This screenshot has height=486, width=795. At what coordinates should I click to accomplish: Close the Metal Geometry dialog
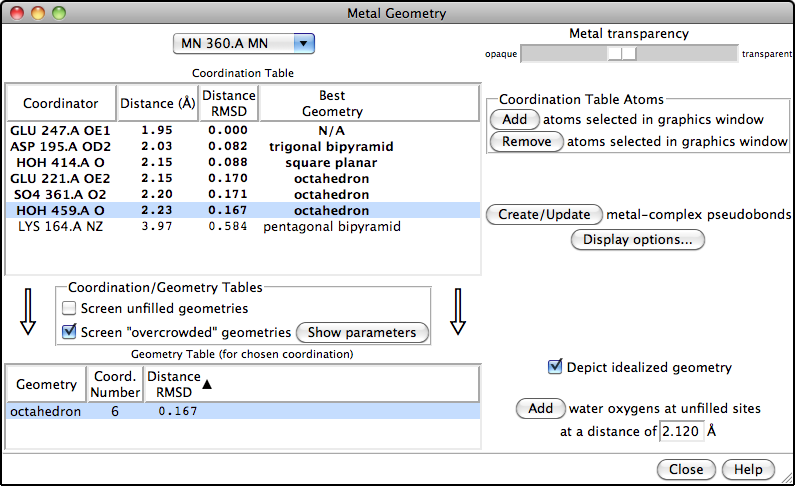click(686, 469)
